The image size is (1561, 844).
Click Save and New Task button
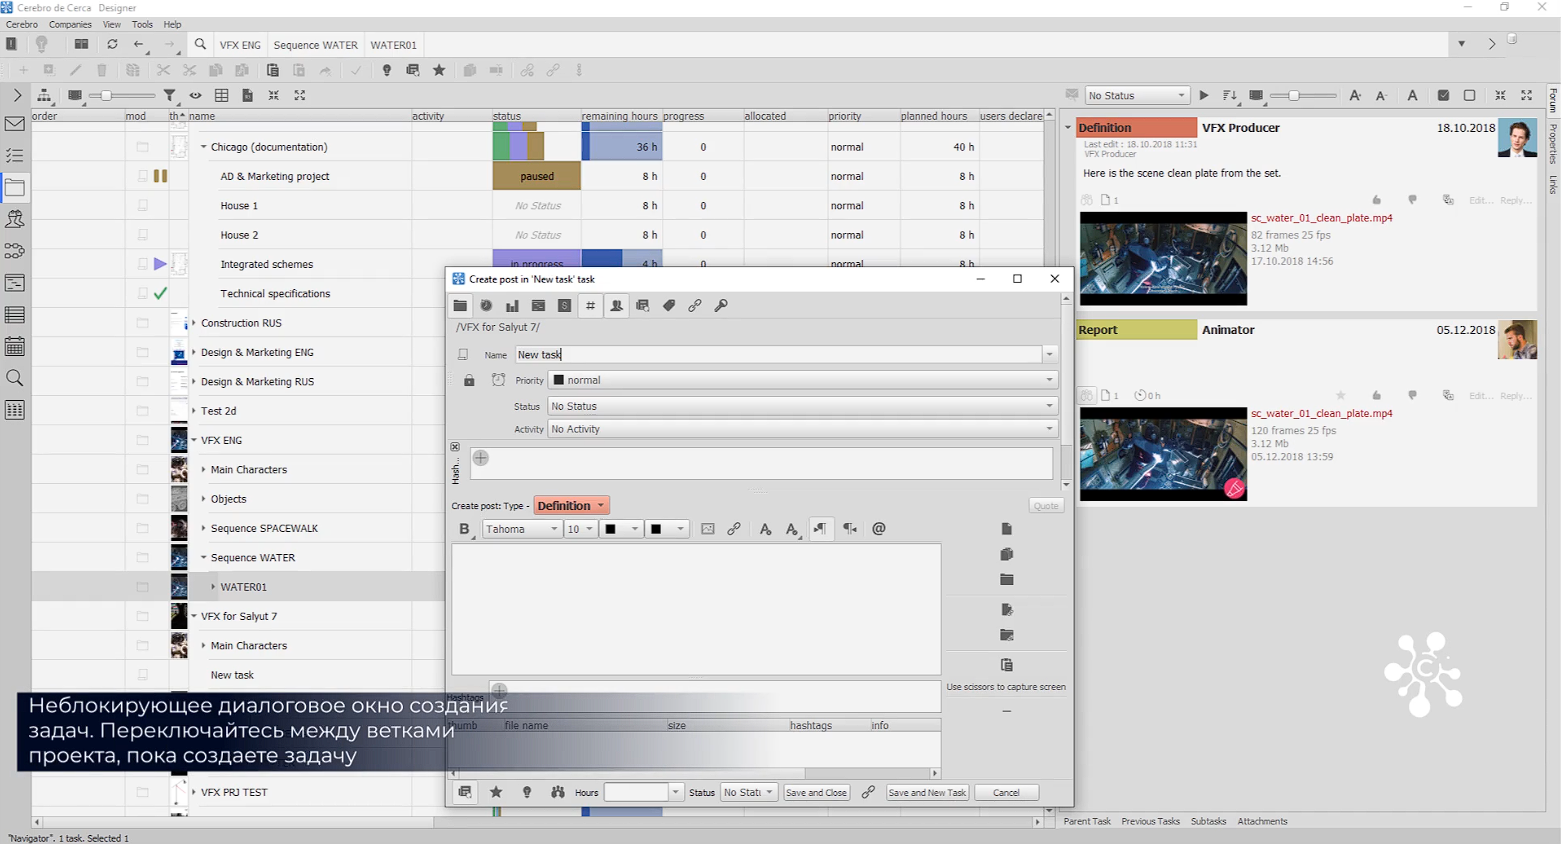click(927, 792)
